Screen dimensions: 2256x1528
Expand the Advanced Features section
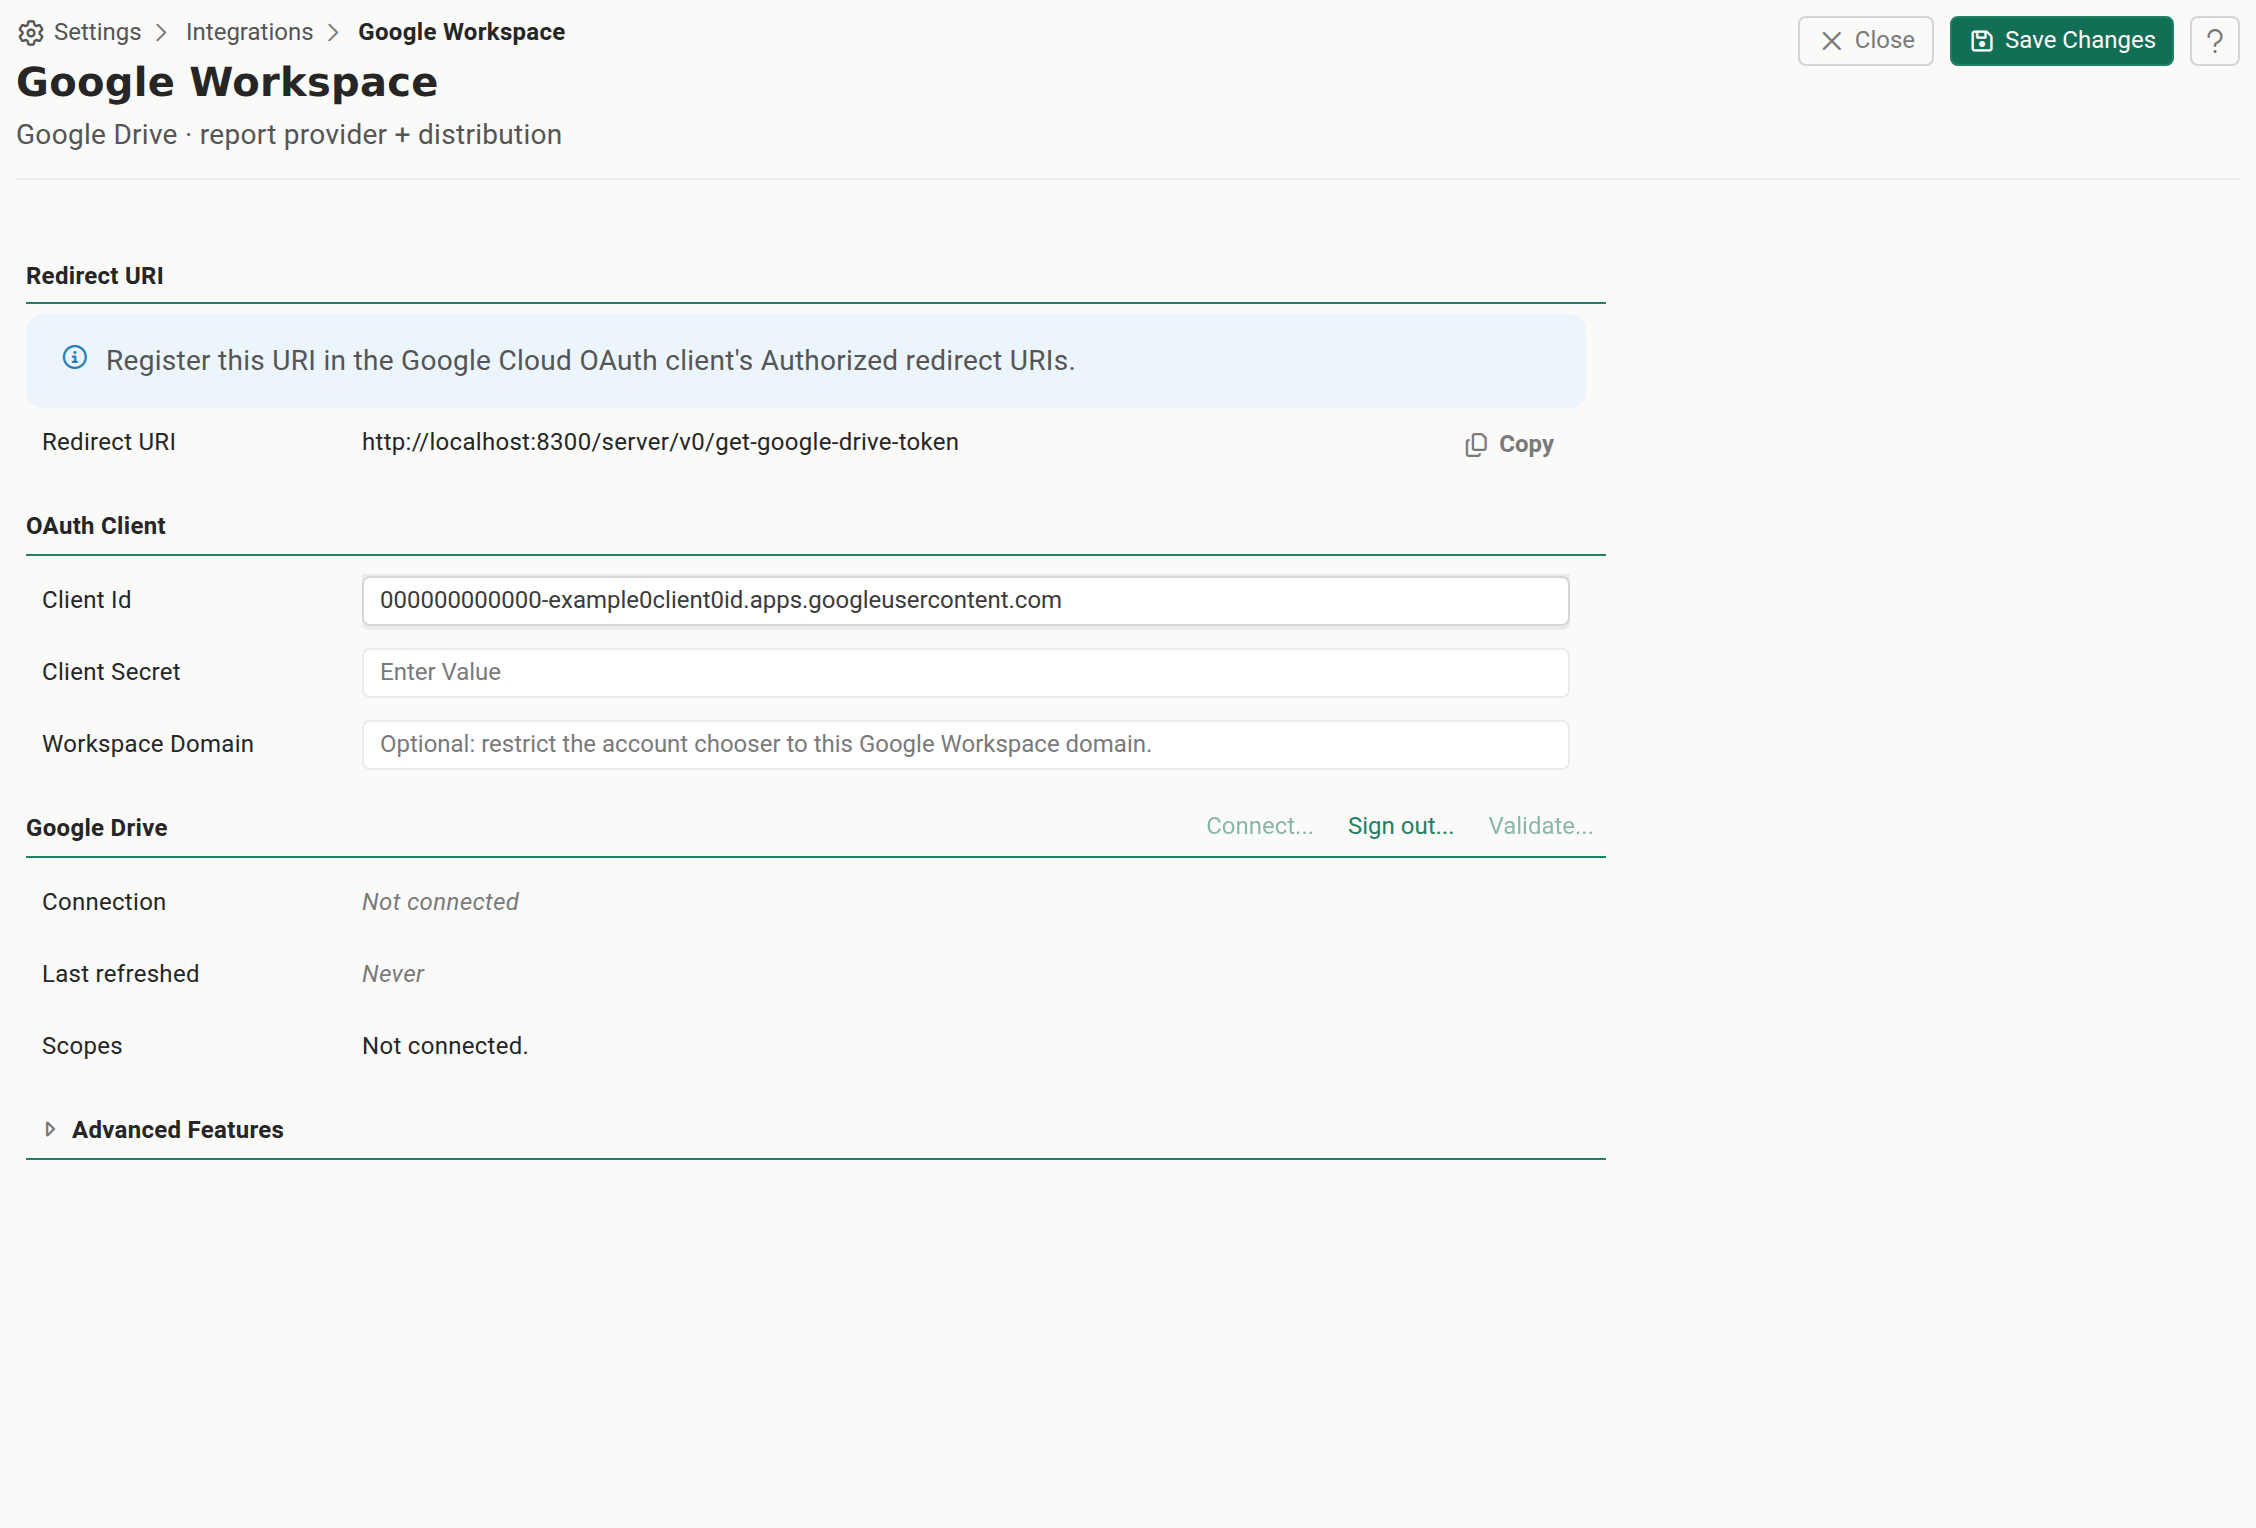(164, 1130)
